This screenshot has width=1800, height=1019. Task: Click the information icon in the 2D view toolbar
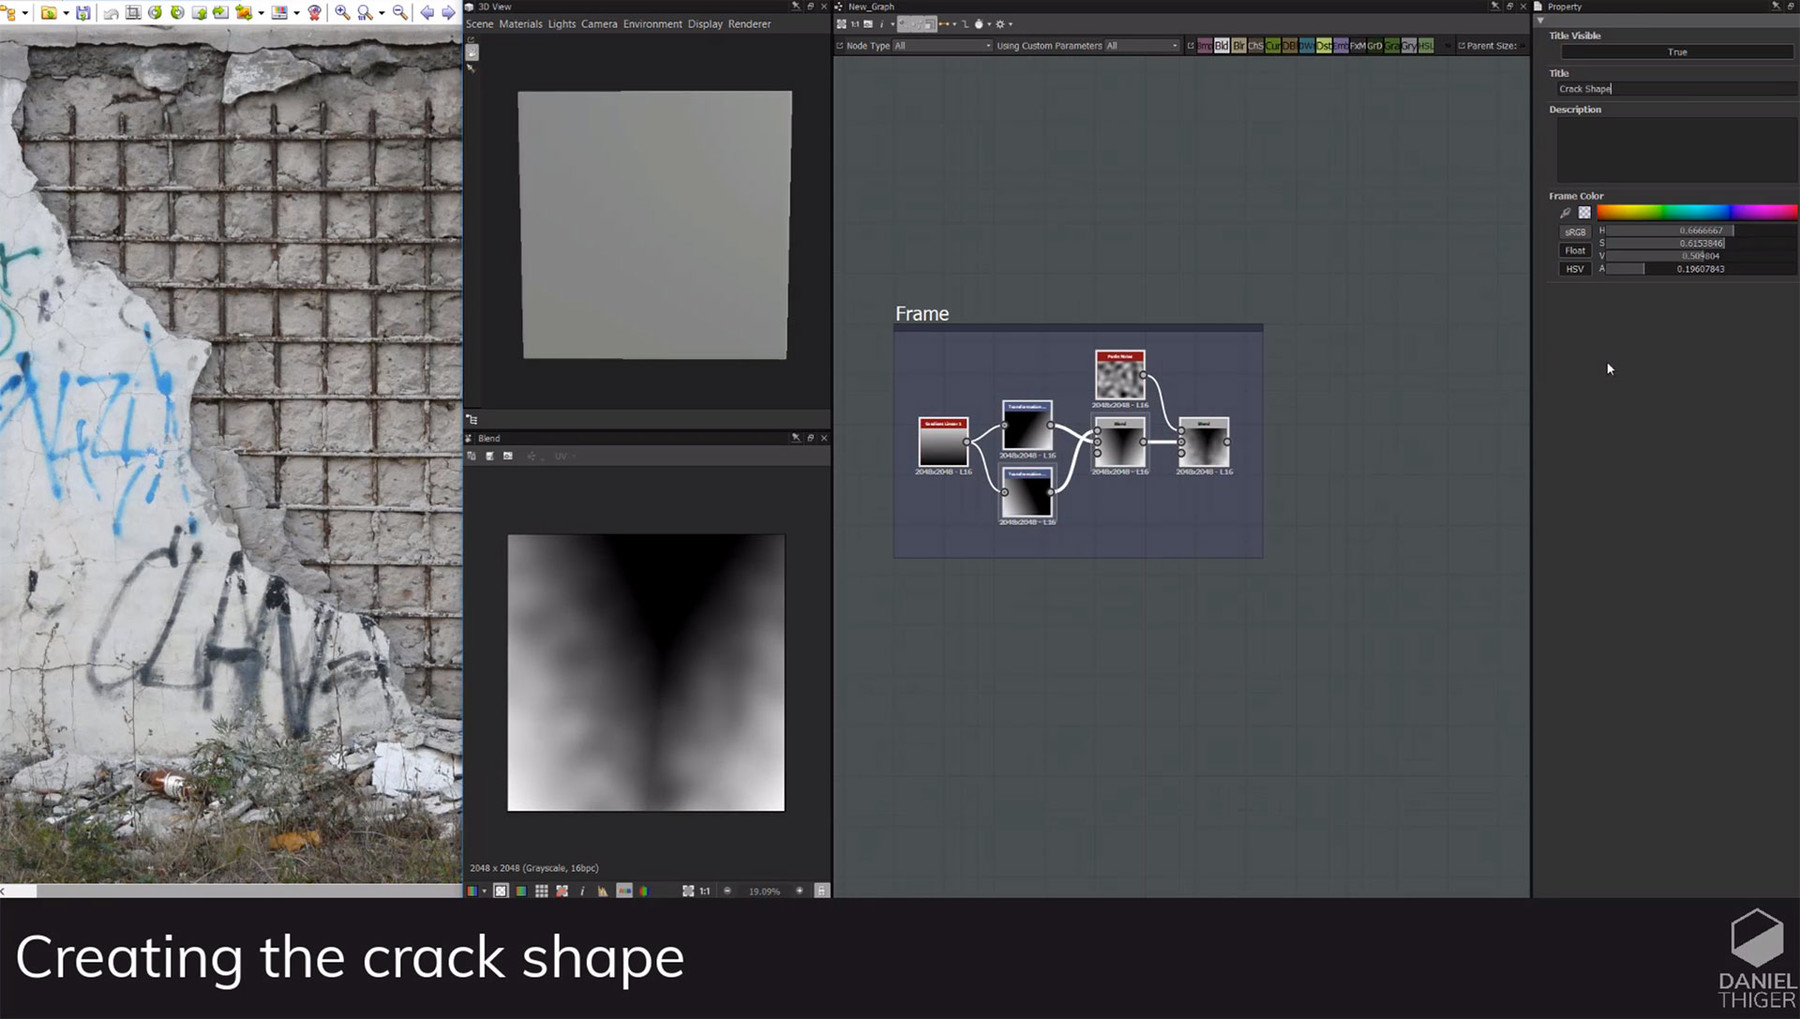point(582,890)
